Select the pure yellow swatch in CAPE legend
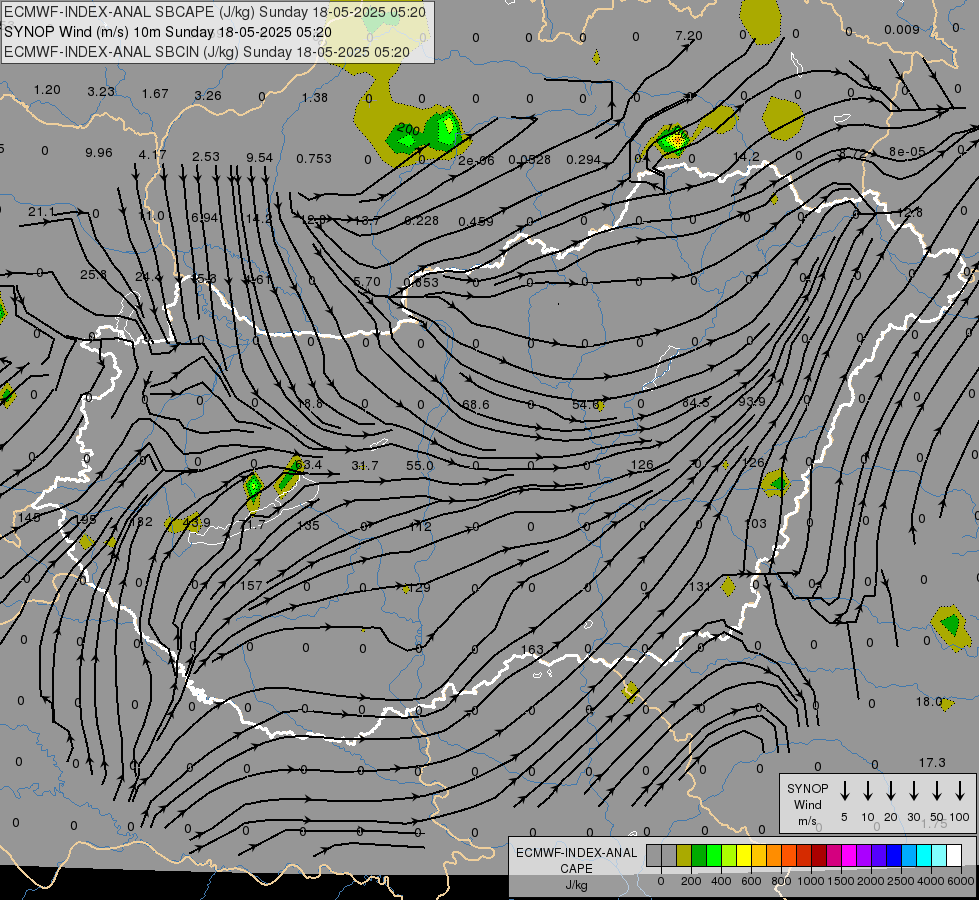The height and width of the screenshot is (900, 979). [744, 856]
